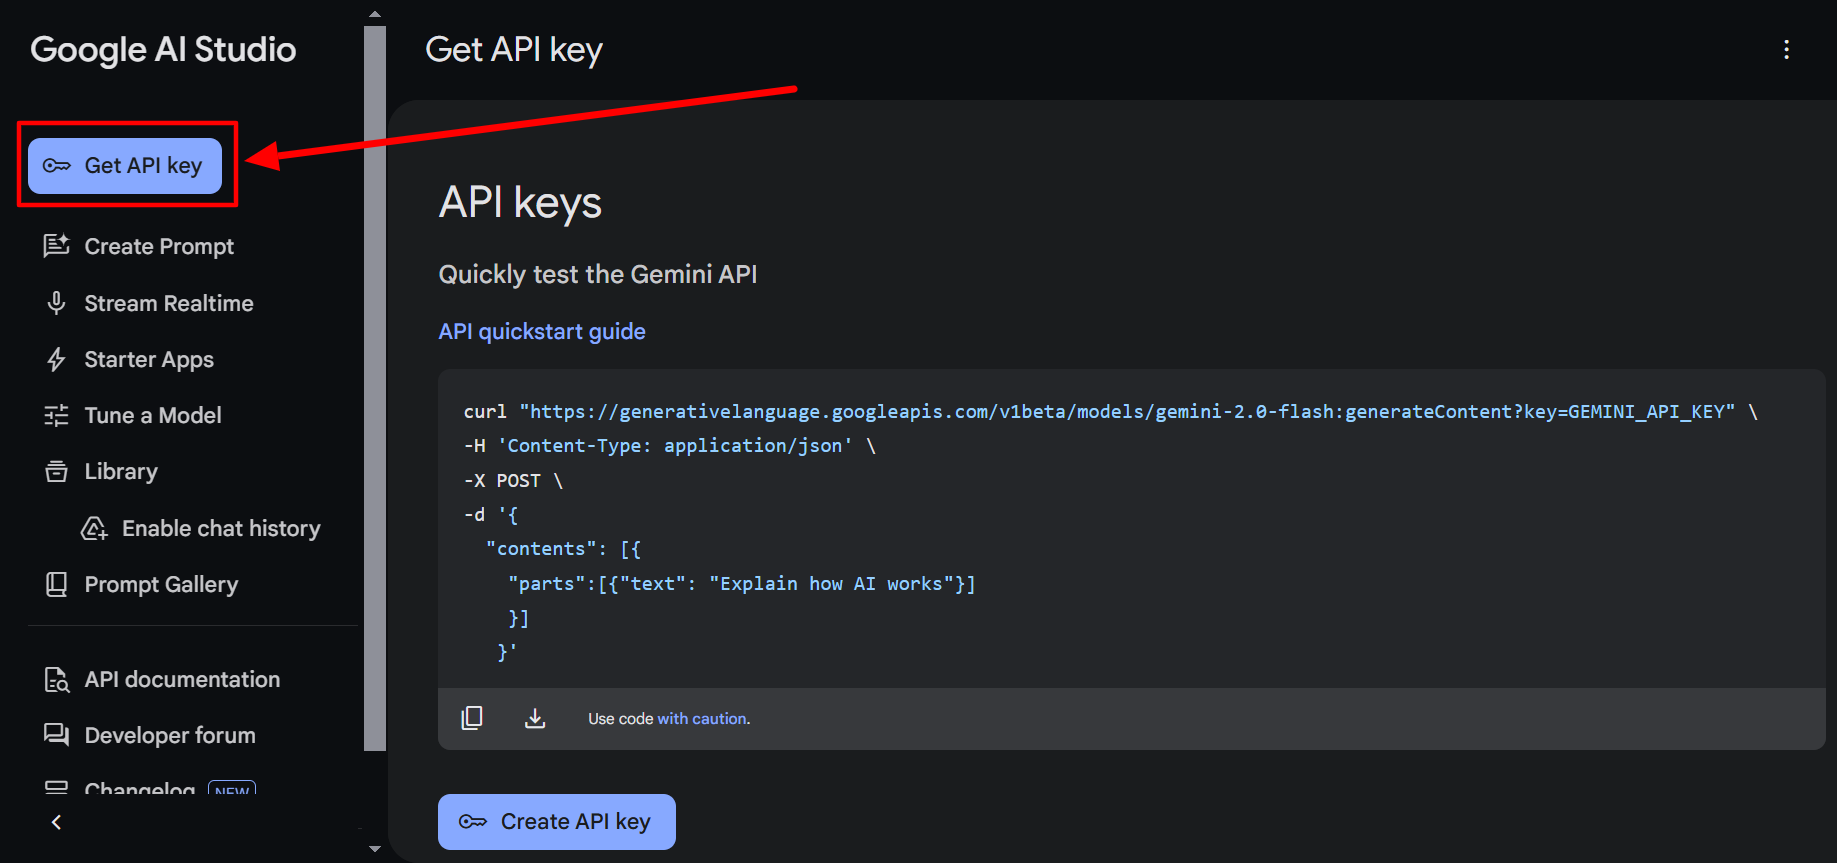The image size is (1837, 863).
Task: Click the 'Quickly test the Gemini API' text
Action: tap(598, 274)
